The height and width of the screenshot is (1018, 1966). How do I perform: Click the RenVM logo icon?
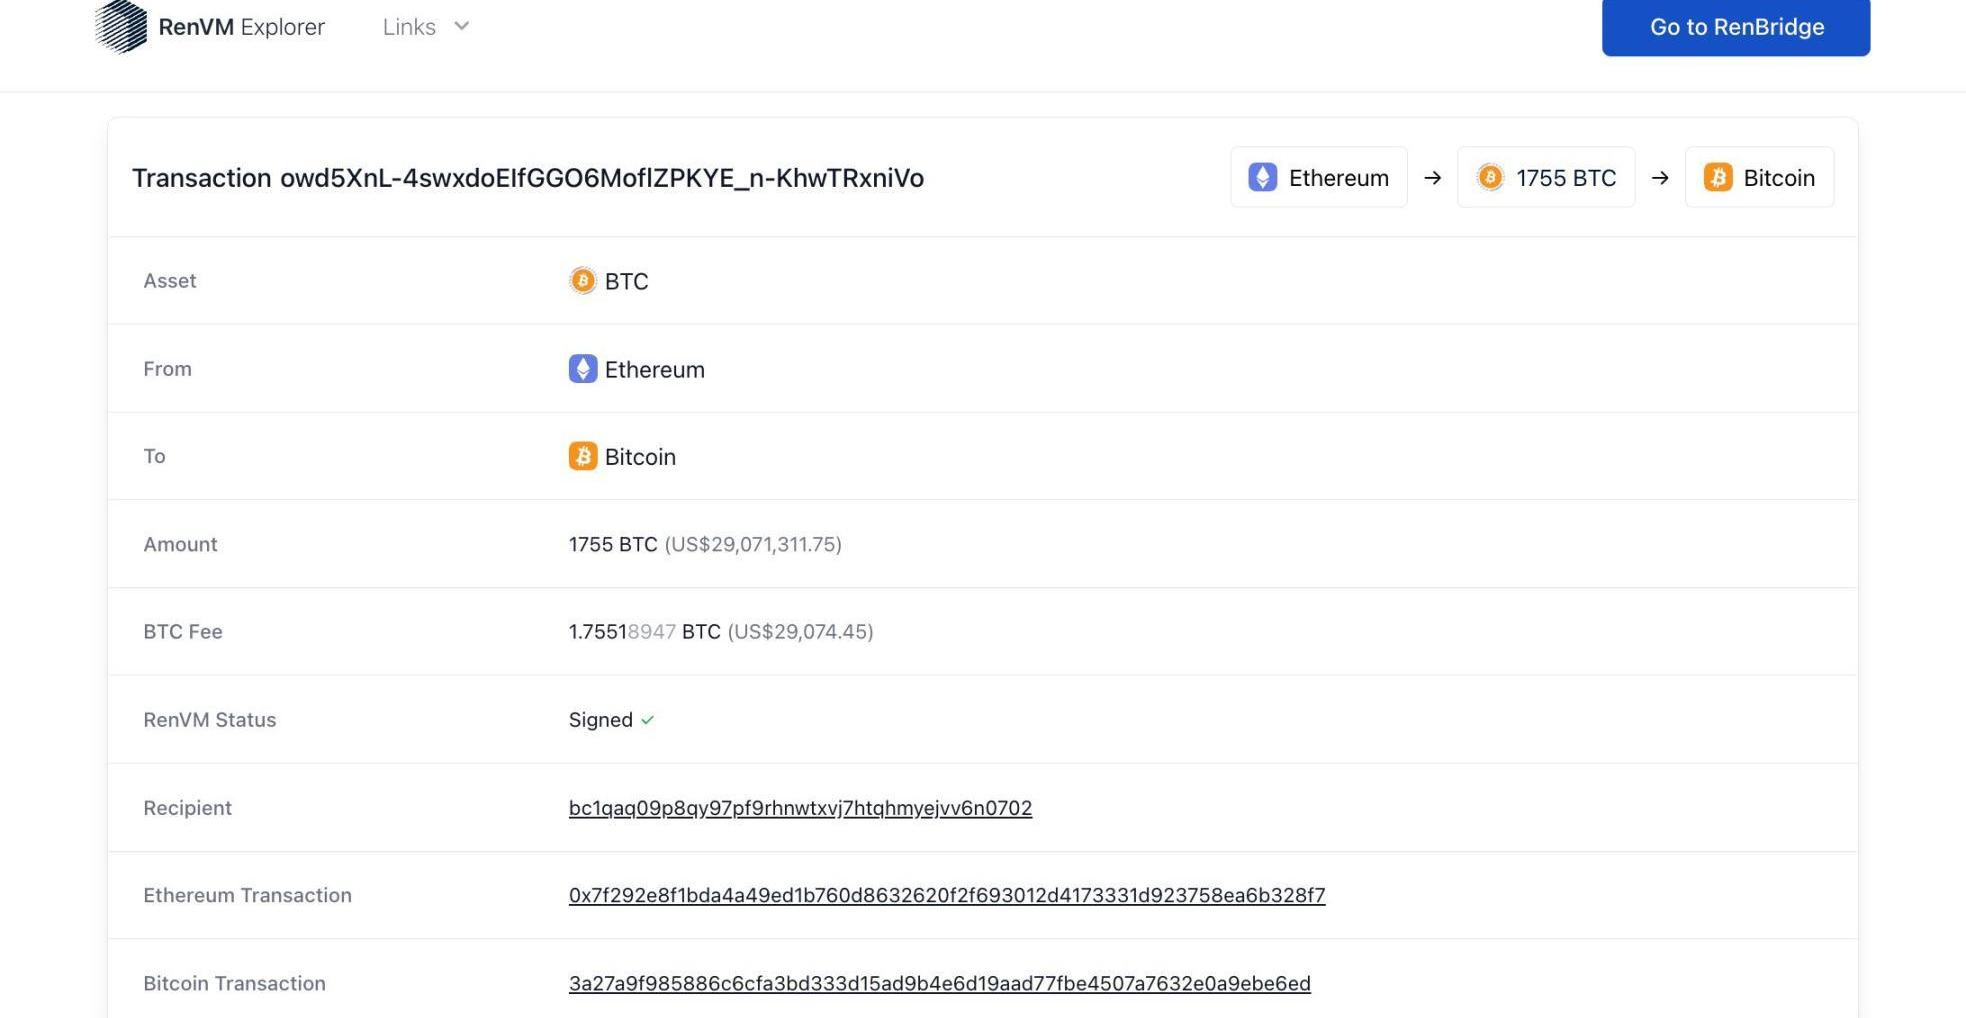pos(121,26)
